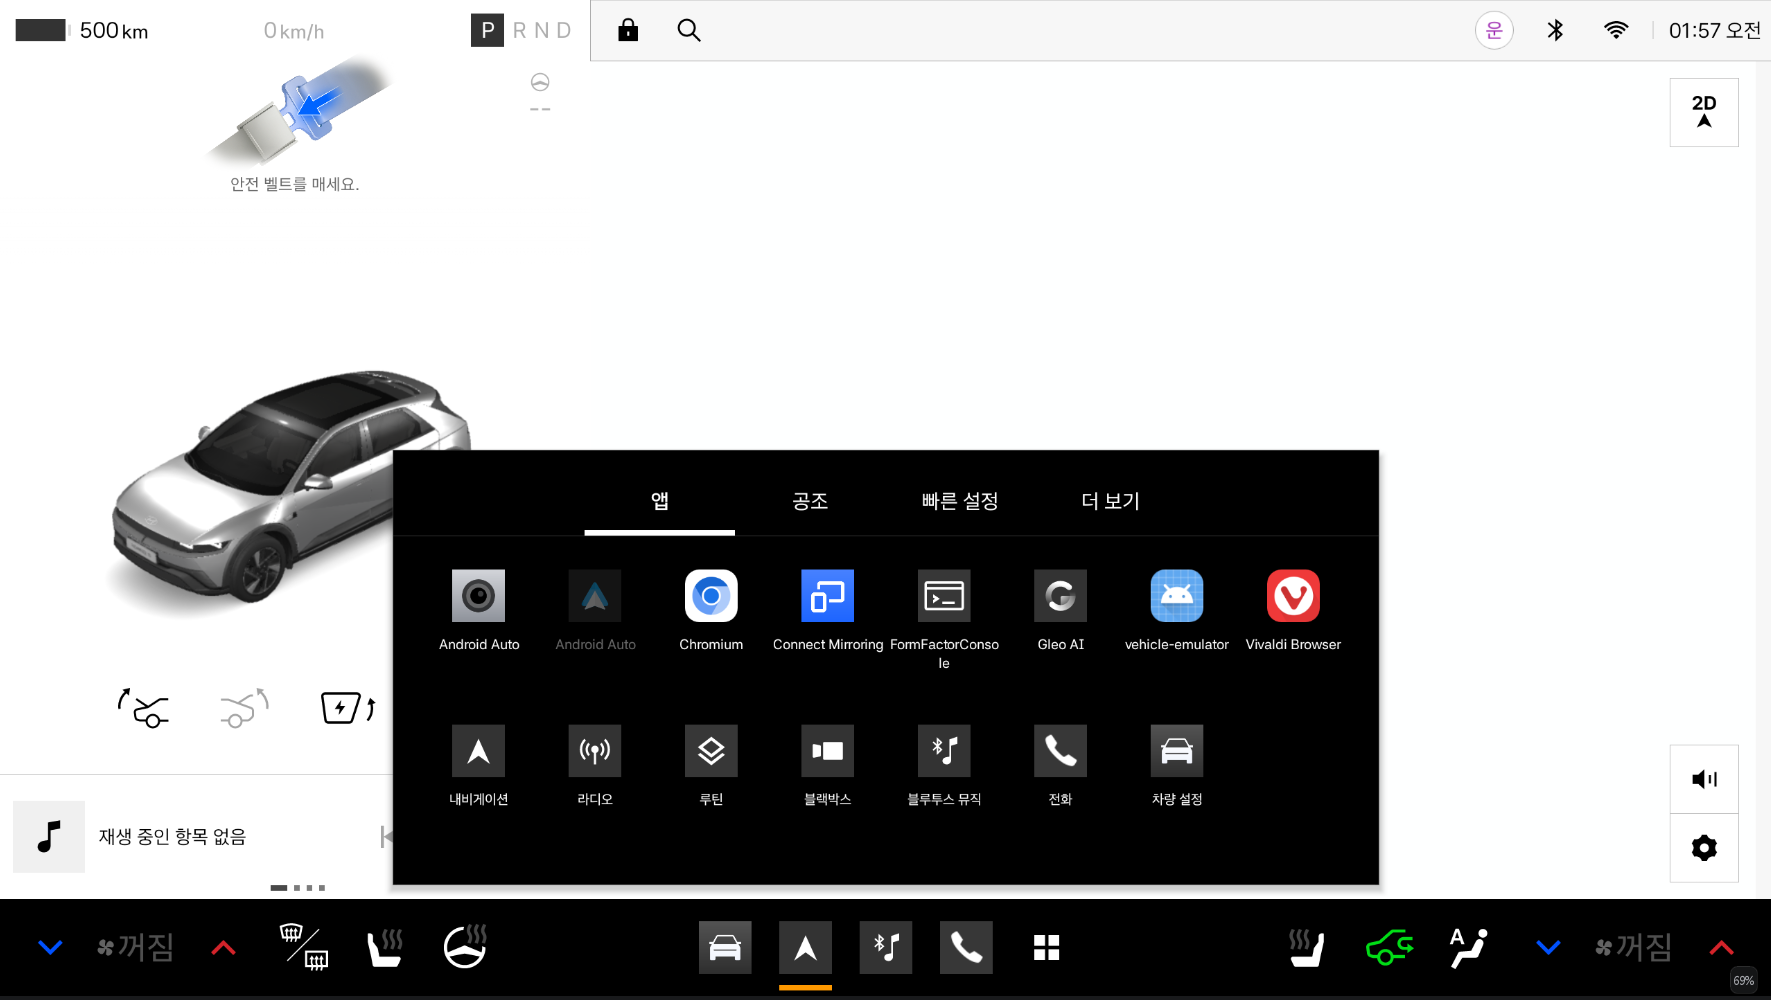Image resolution: width=1771 pixels, height=1000 pixels.
Task: Toggle front and rear defroster
Action: click(304, 947)
